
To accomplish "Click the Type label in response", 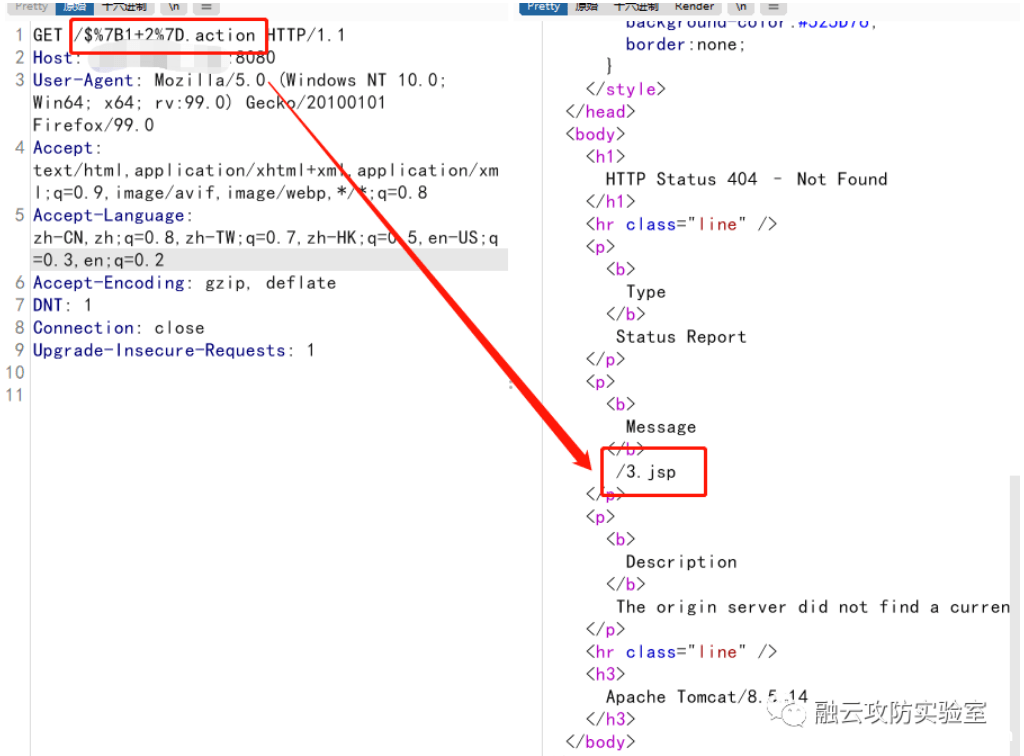I will [x=645, y=292].
